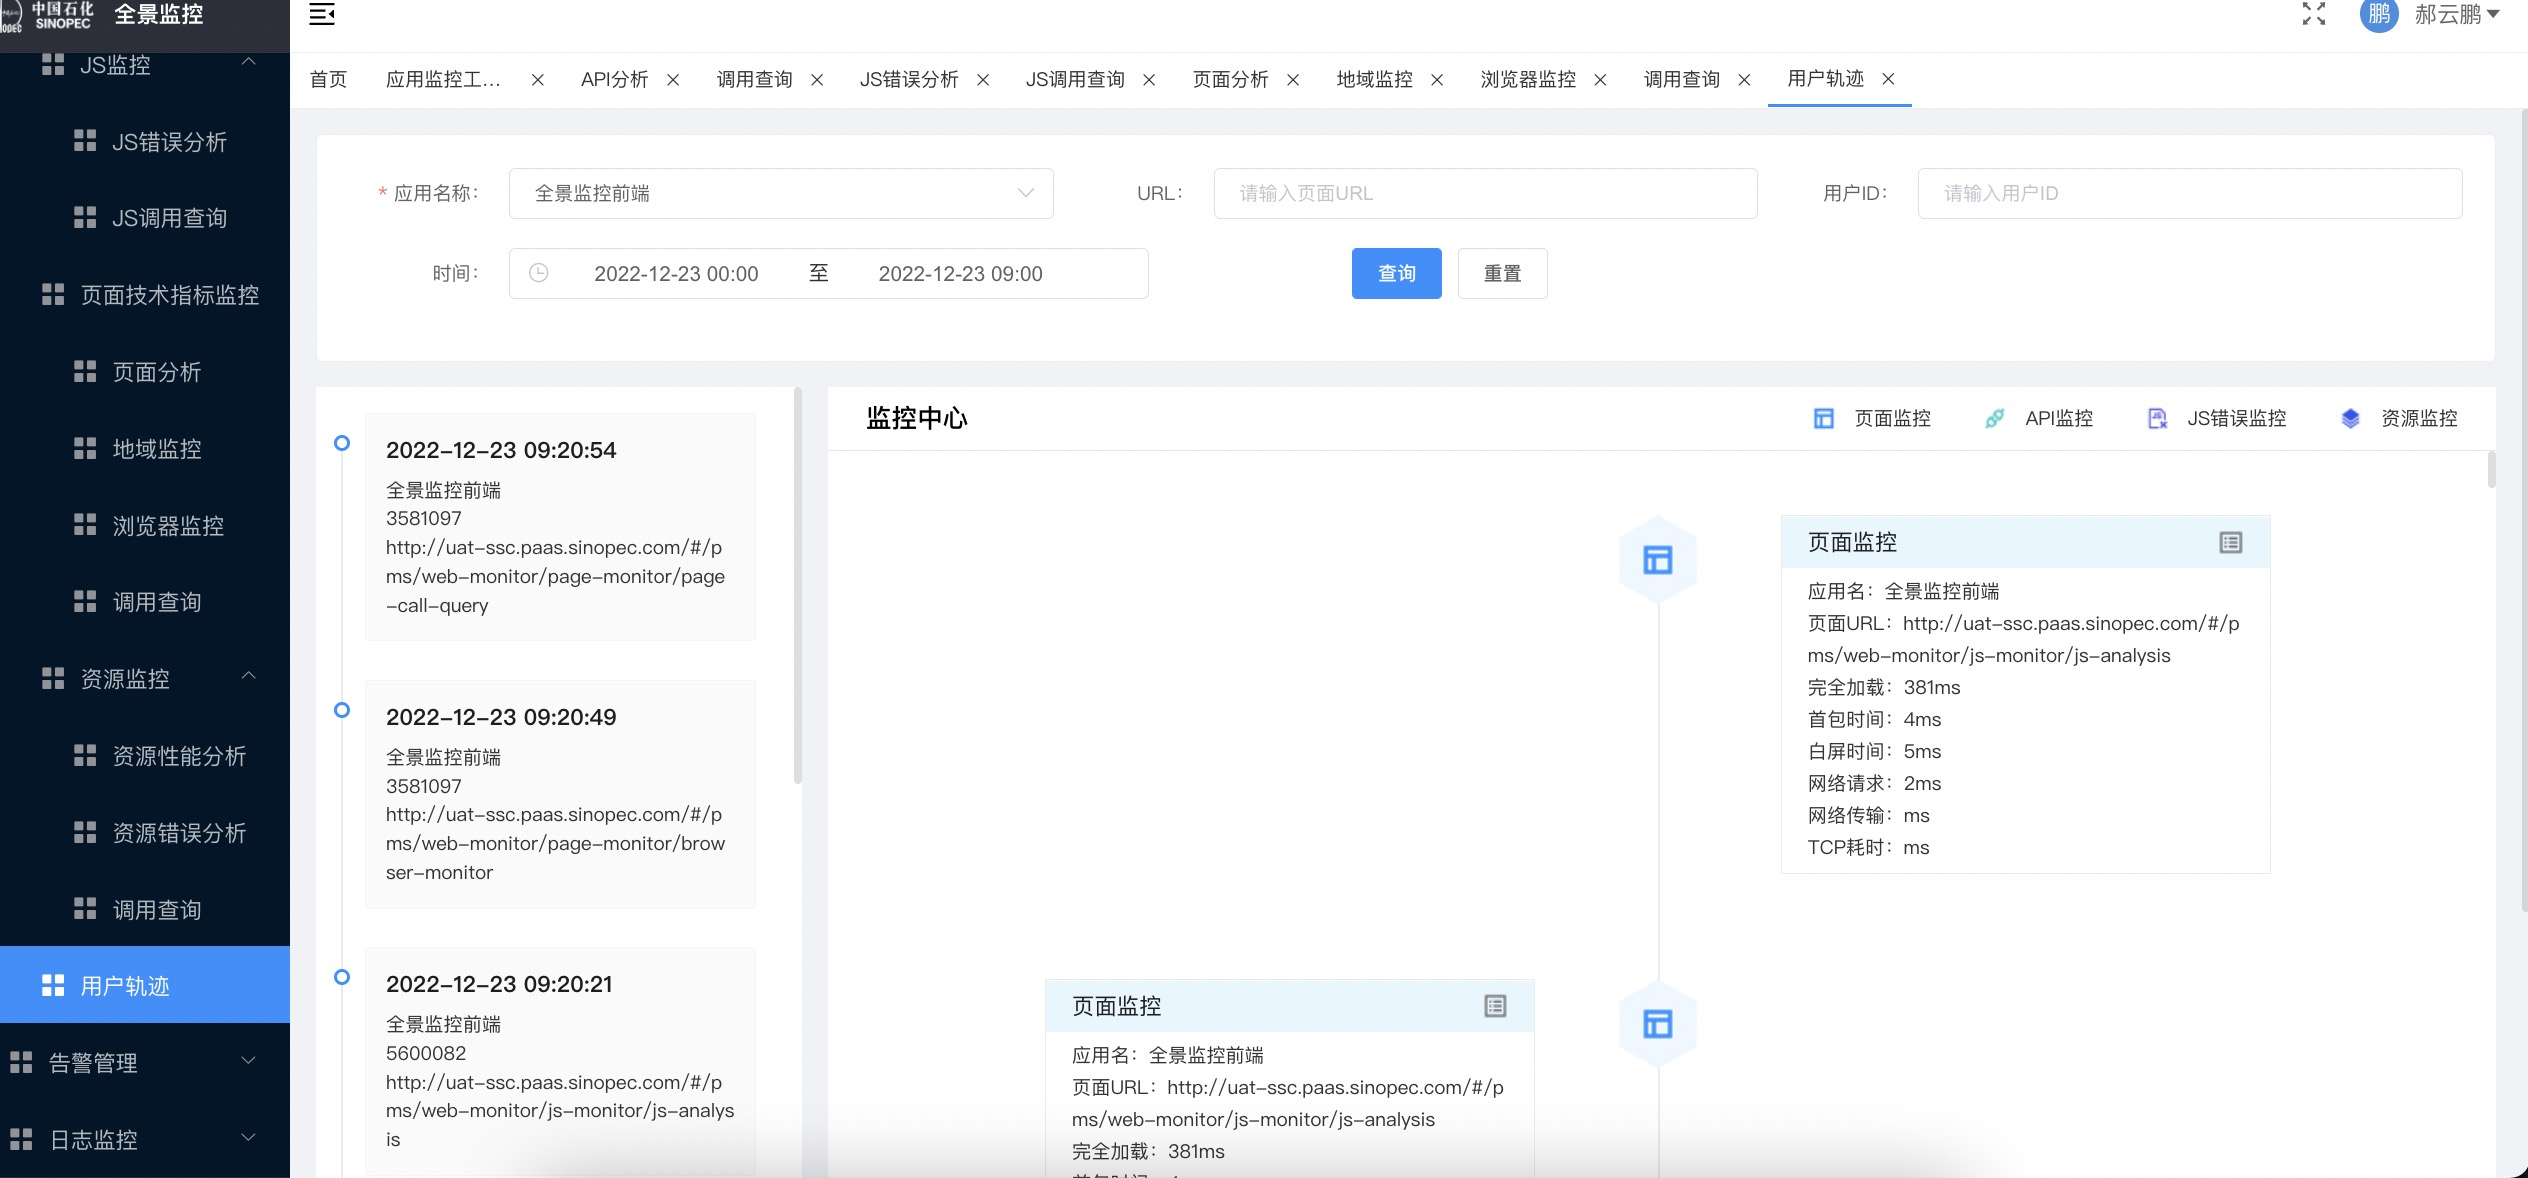Edit start time 2022-12-23 00:00
The image size is (2528, 1178).
[676, 274]
